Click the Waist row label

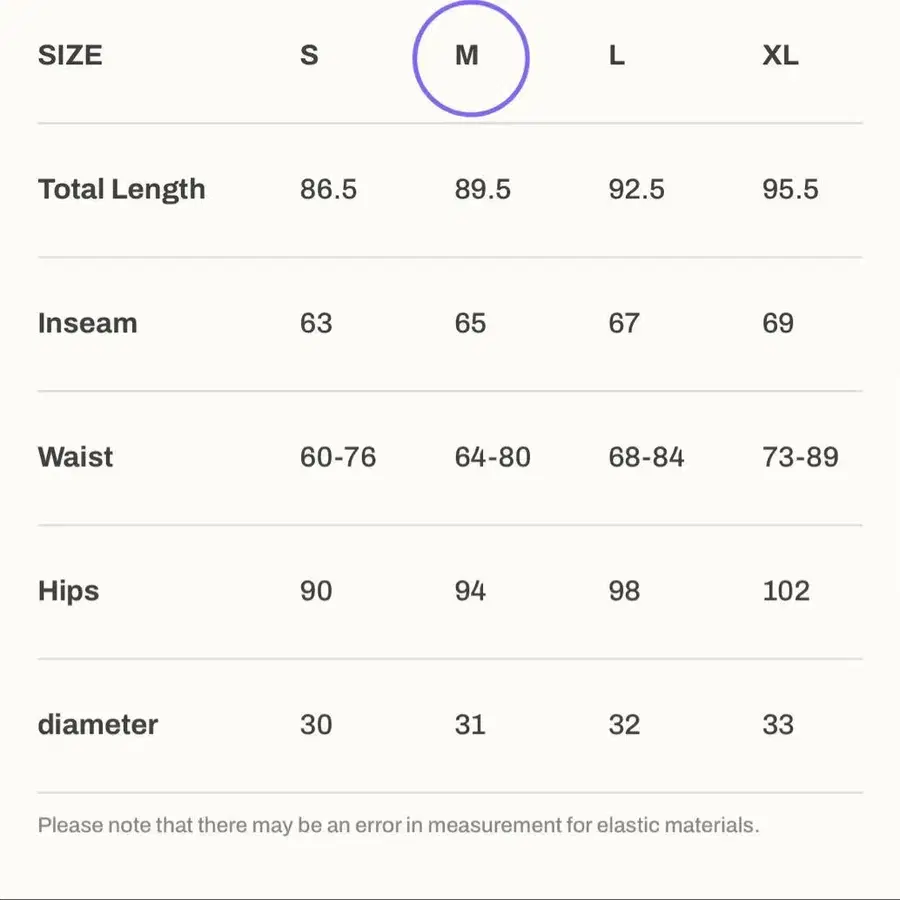pos(75,457)
